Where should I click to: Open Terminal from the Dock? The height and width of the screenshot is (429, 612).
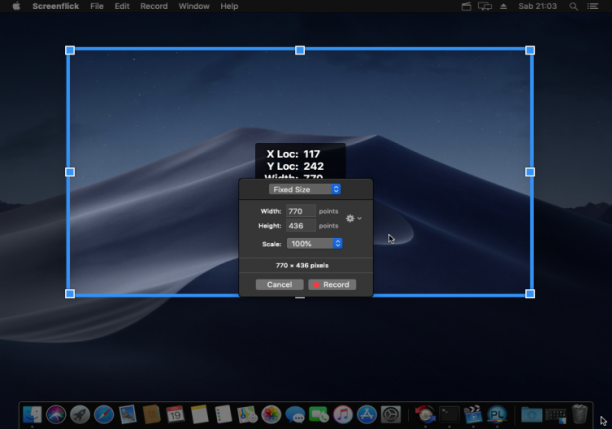[x=449, y=414]
